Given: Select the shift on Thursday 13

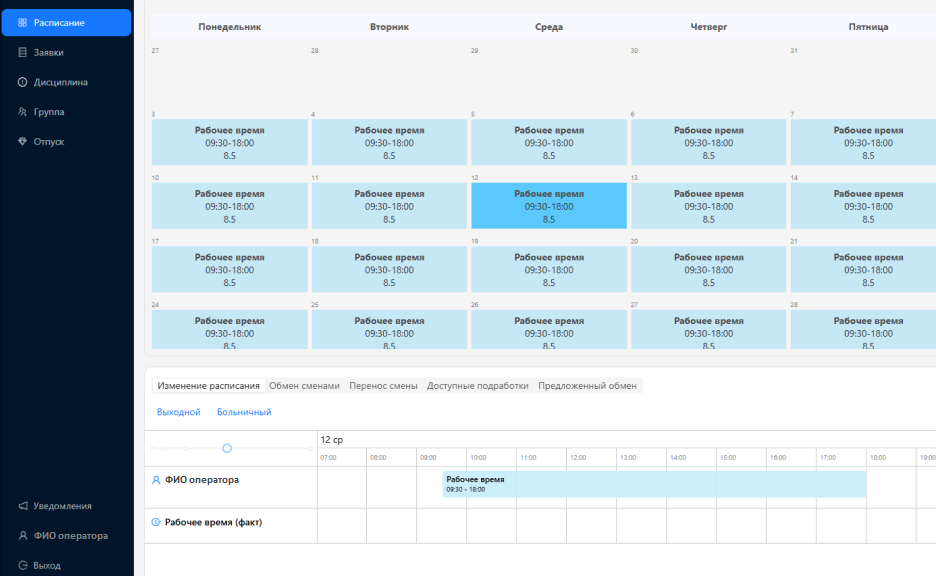Looking at the screenshot, I should (709, 206).
